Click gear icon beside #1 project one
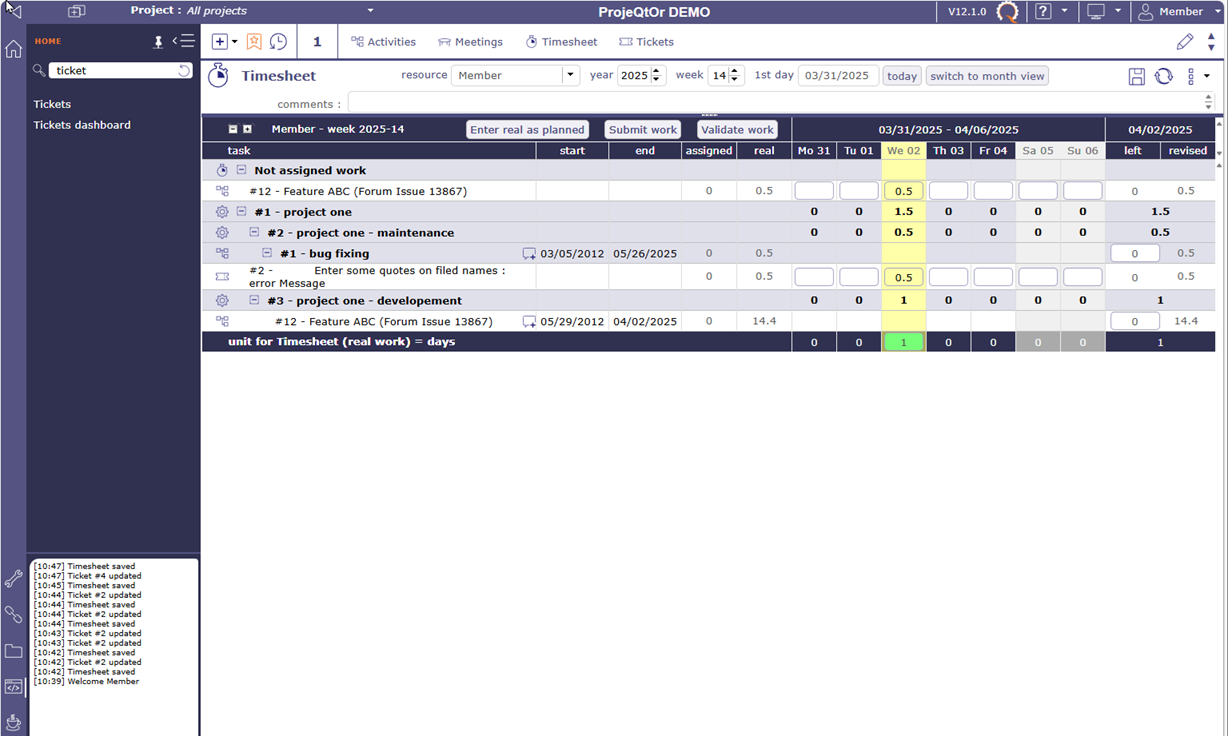This screenshot has height=736, width=1228. 222,212
